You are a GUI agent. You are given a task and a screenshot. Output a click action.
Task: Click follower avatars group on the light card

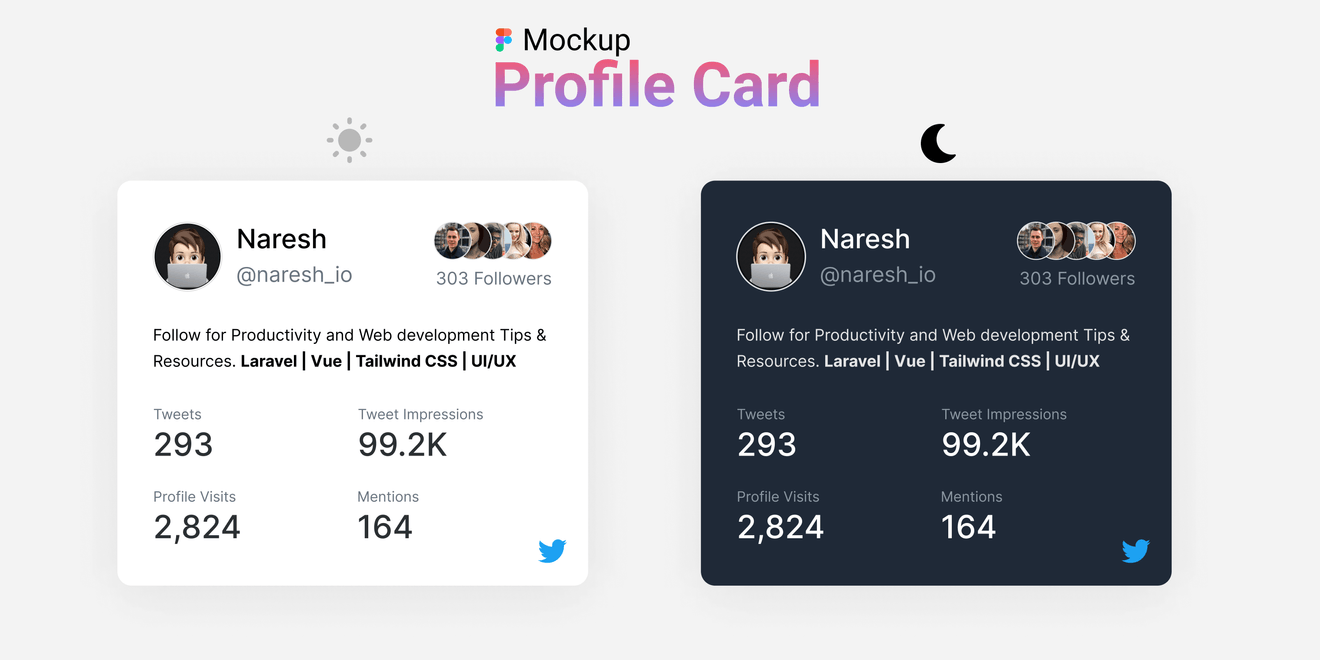tap(493, 241)
